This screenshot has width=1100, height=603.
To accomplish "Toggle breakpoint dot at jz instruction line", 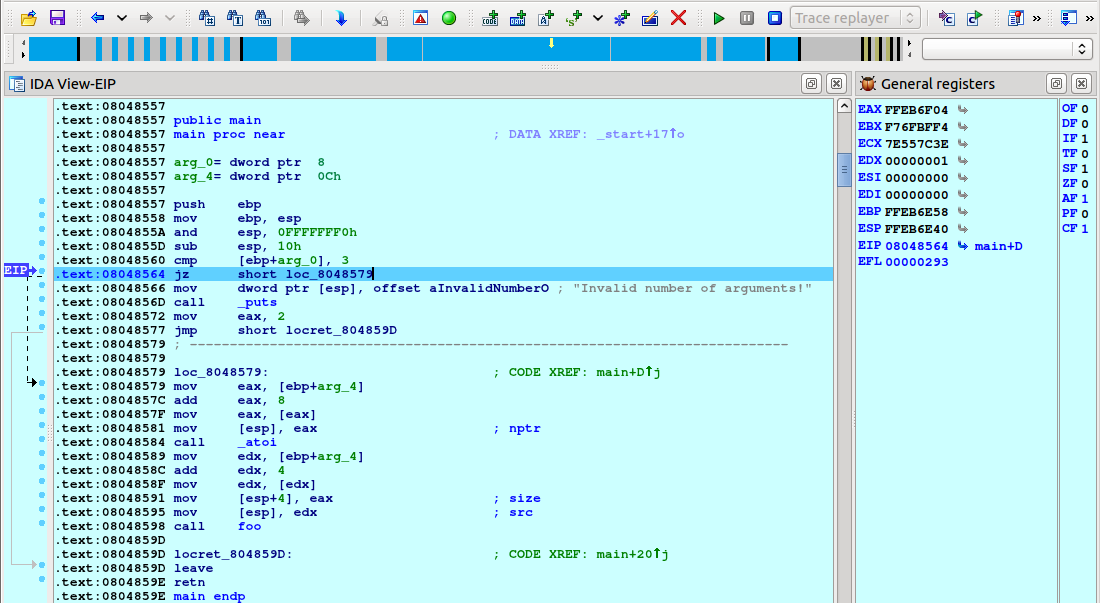I will pos(41,273).
